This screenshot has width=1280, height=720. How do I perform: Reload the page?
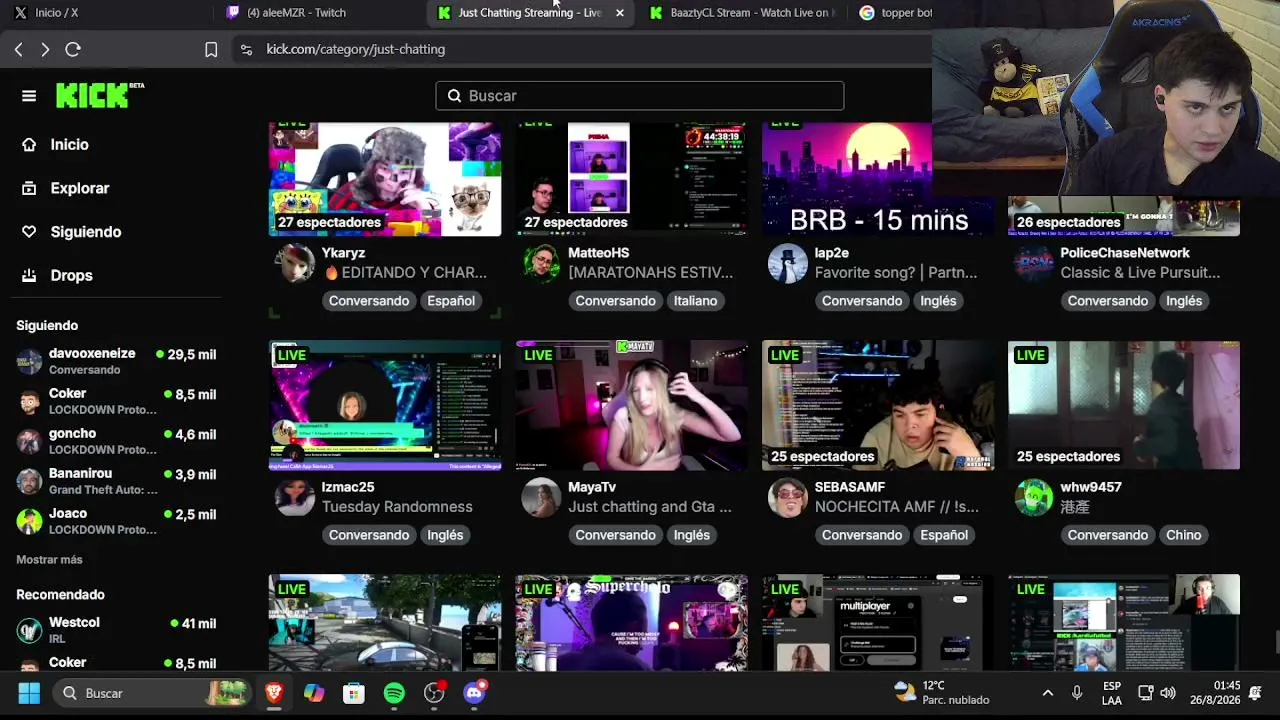click(x=73, y=49)
